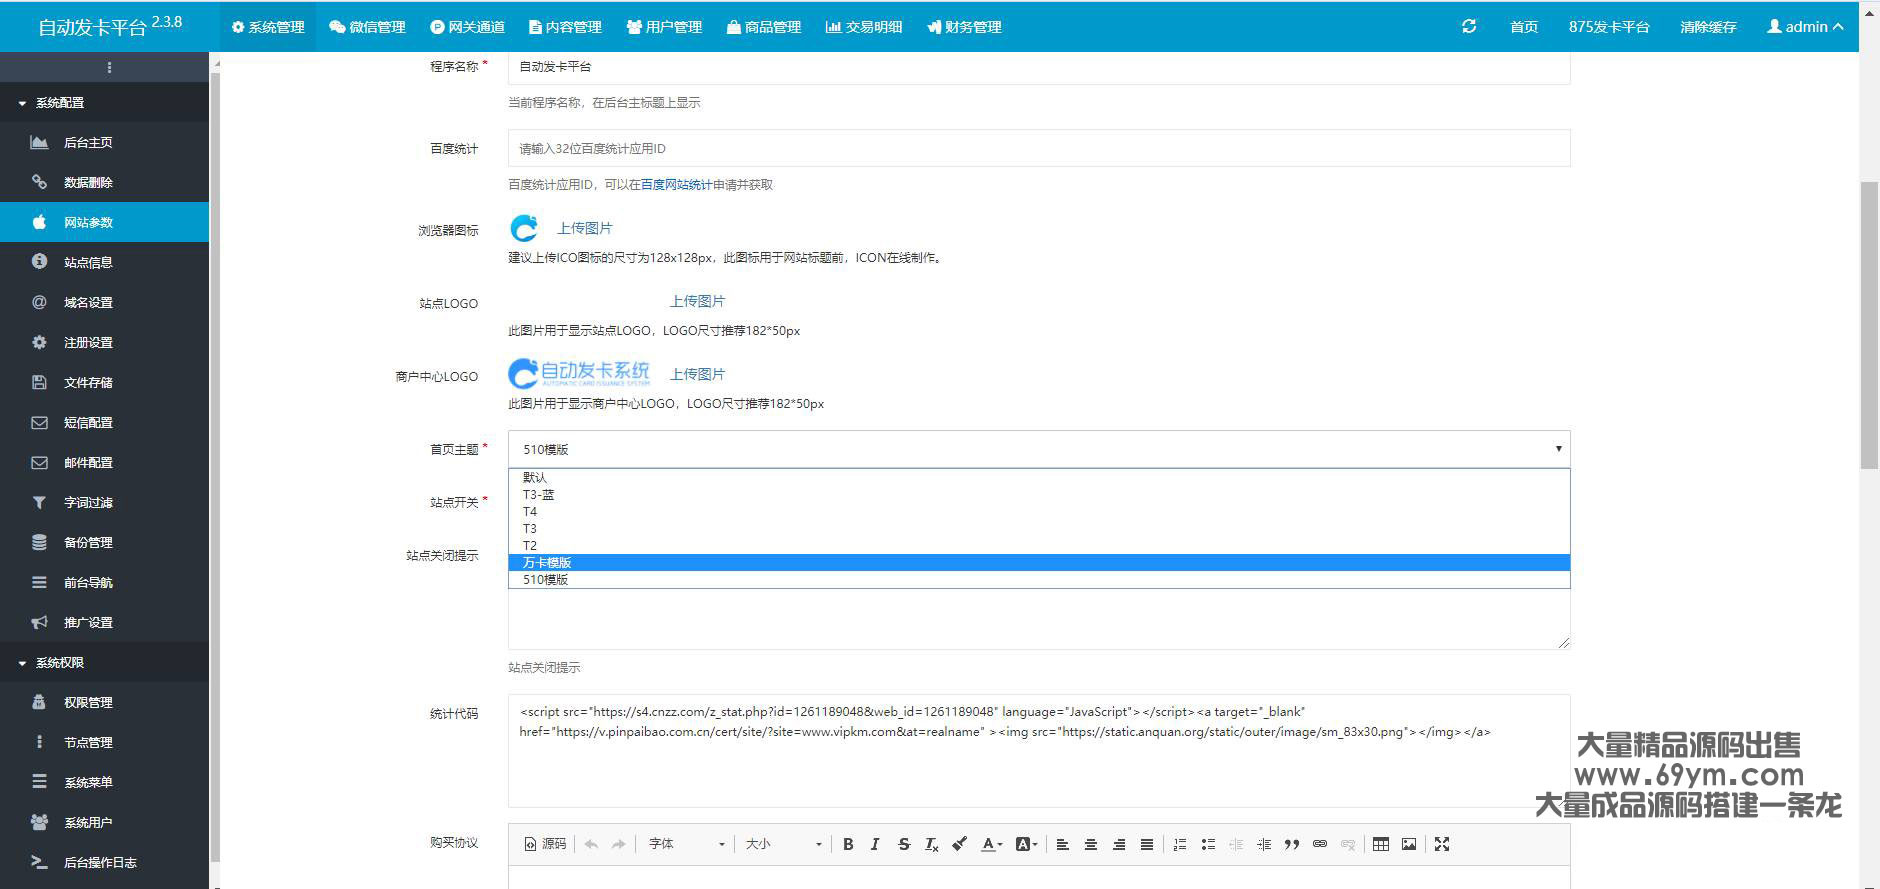Choose the T4 theme option
1880x889 pixels.
(x=1039, y=511)
